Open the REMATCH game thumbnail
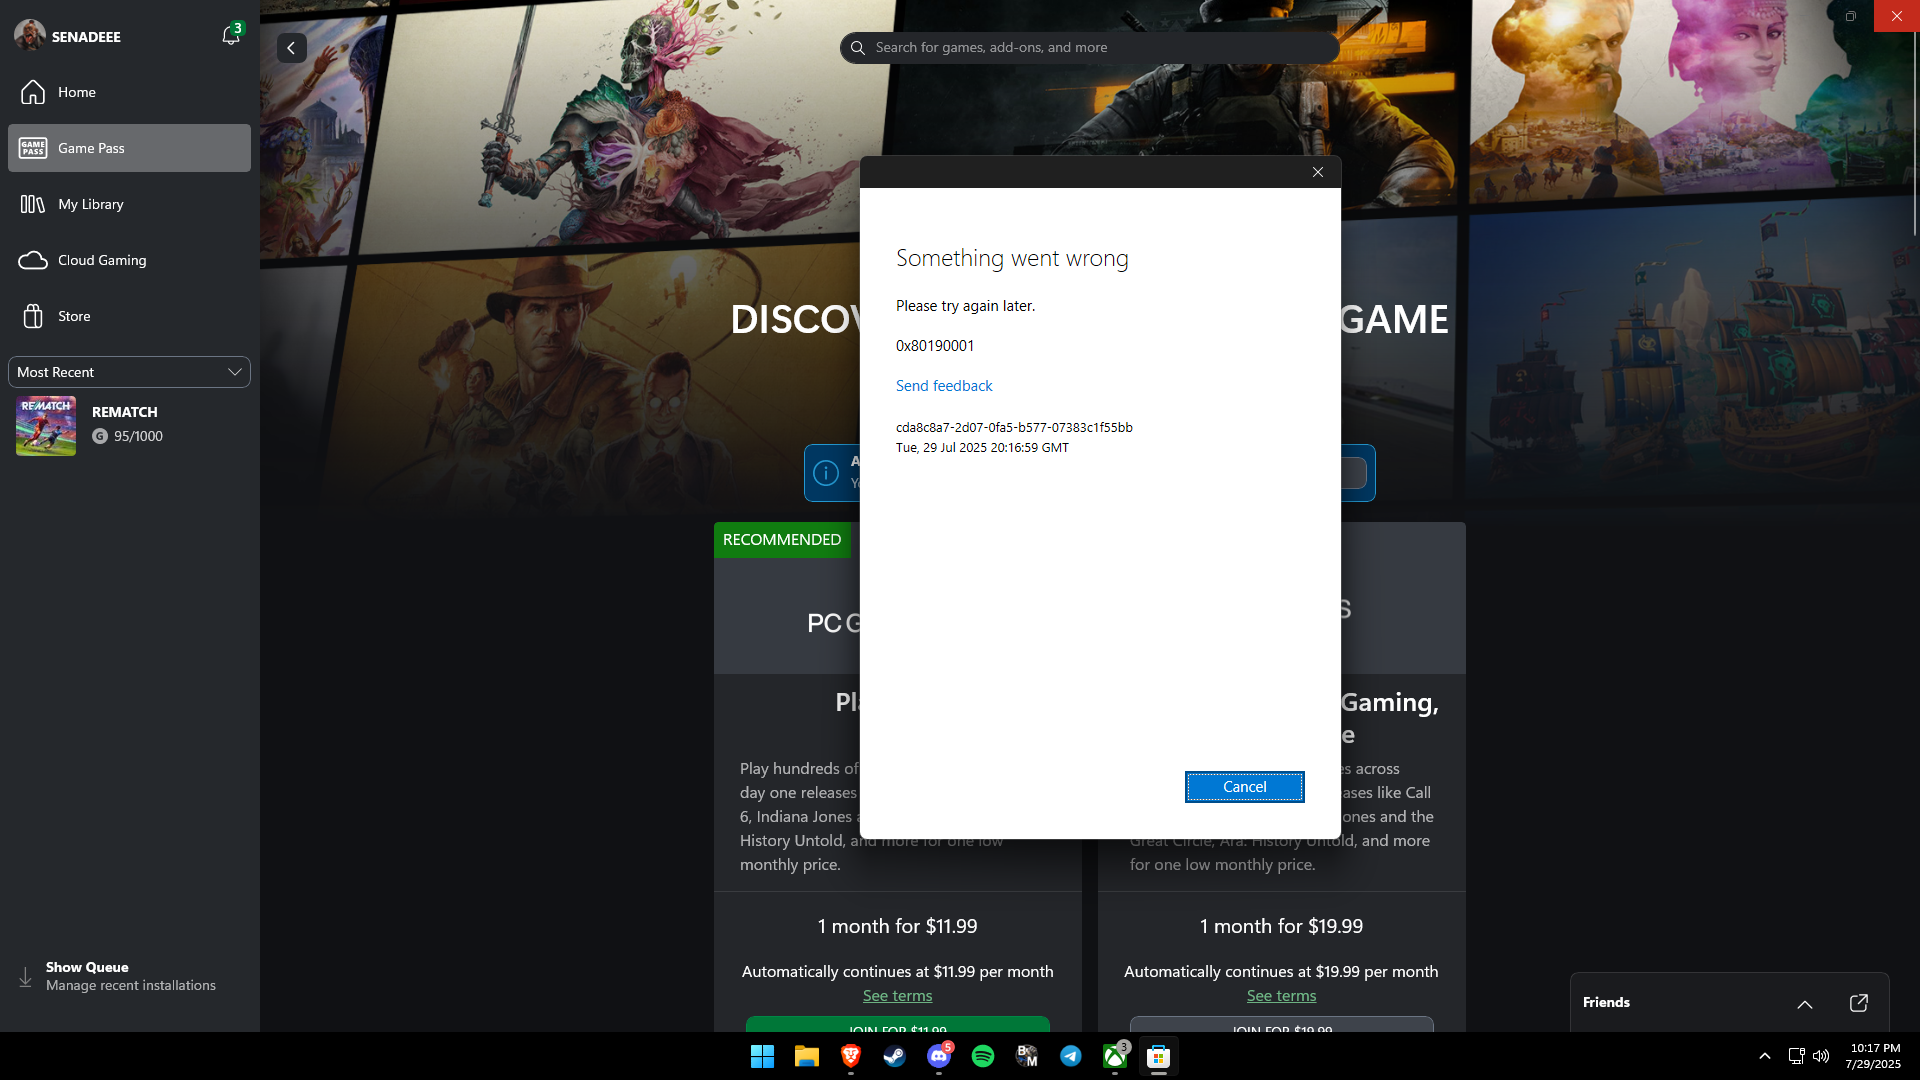This screenshot has height=1080, width=1920. coord(46,426)
